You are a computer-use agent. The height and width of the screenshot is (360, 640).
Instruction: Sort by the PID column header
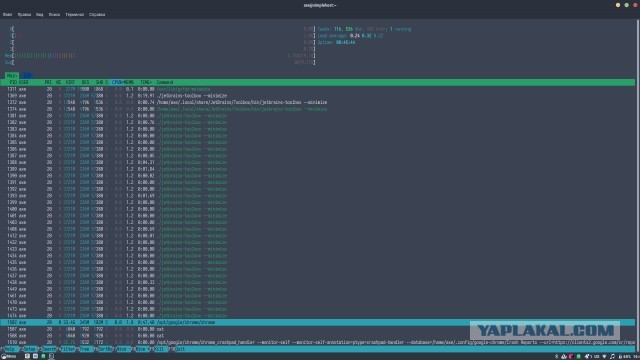point(13,82)
